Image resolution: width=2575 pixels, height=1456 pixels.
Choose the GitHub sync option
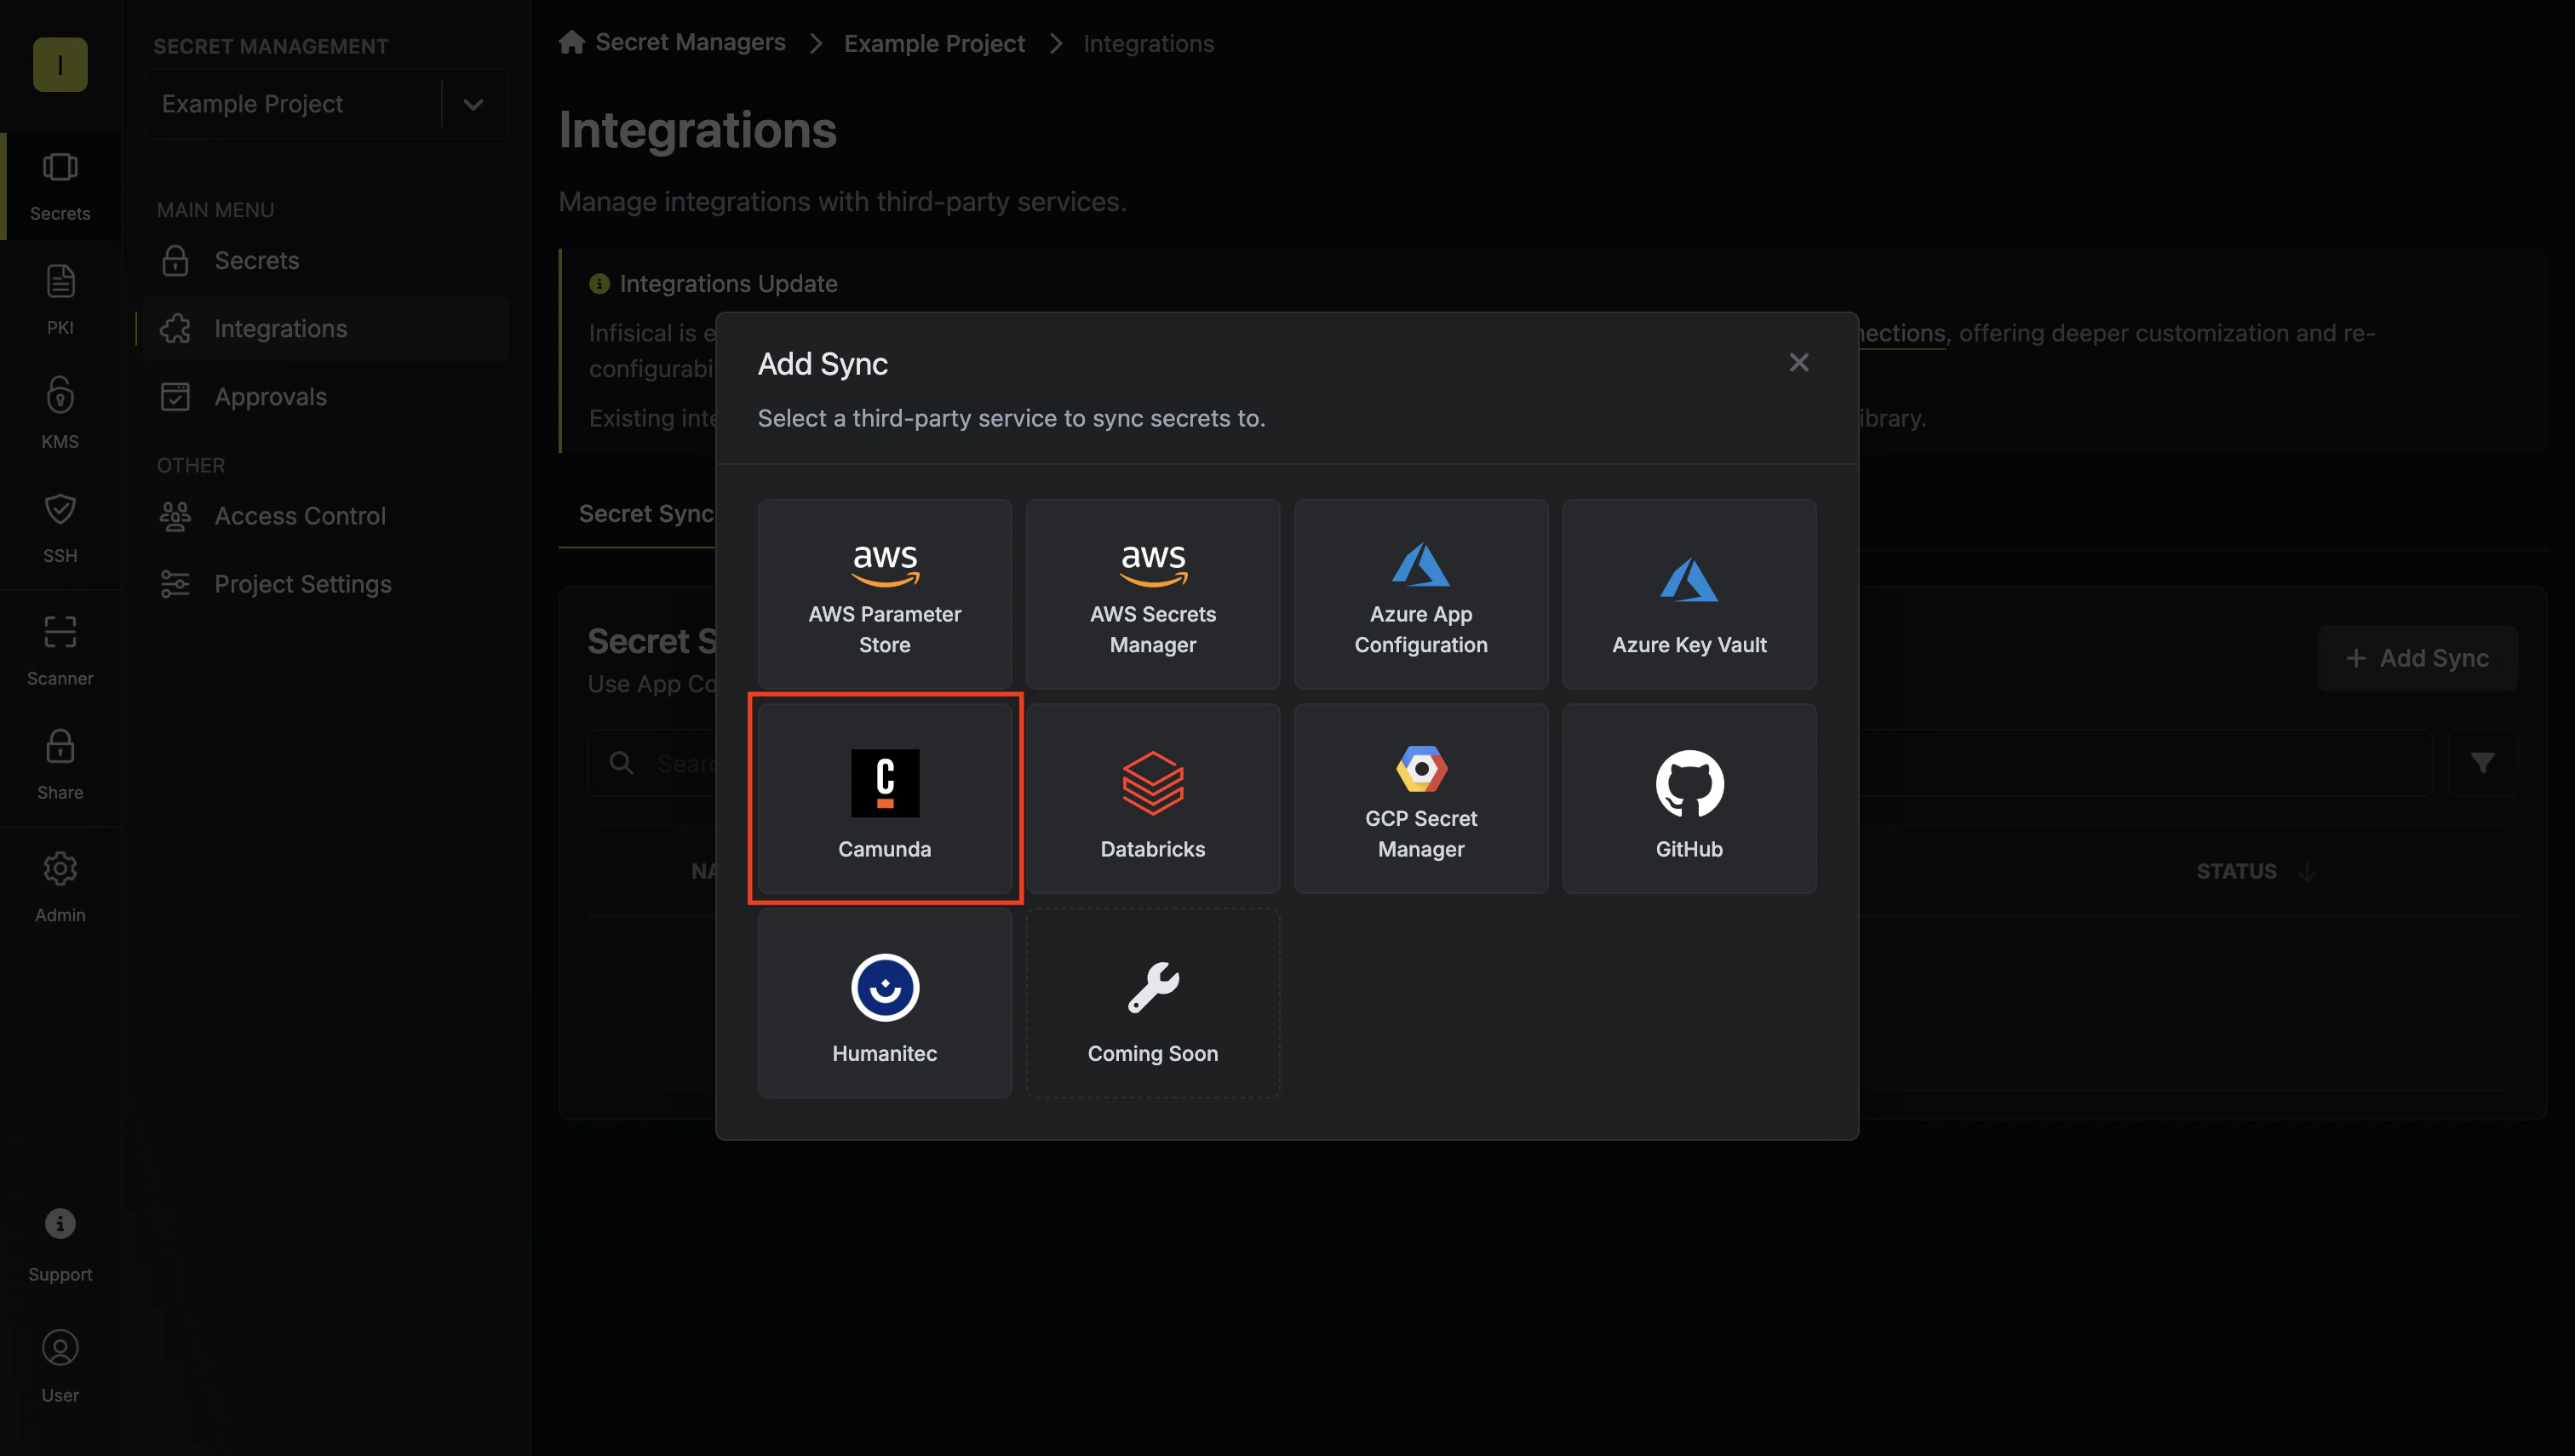[1689, 798]
